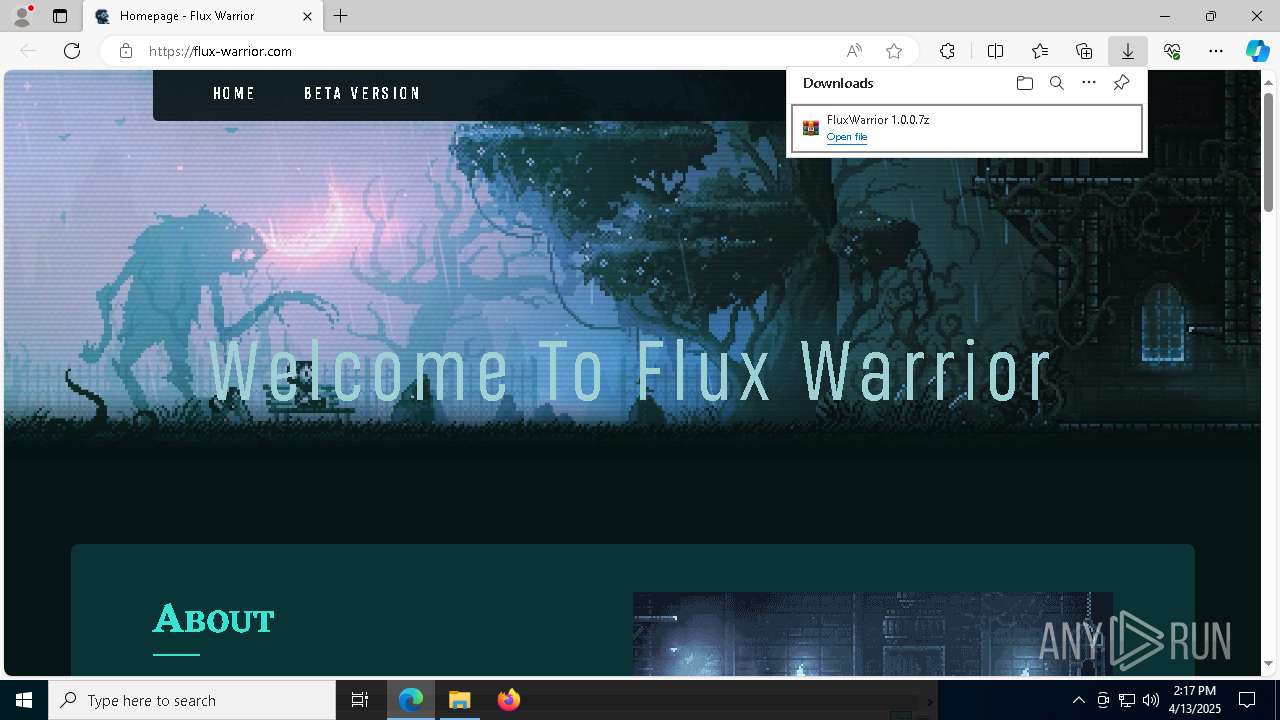Open network status tray icon
1280x720 pixels.
[x=1127, y=700]
